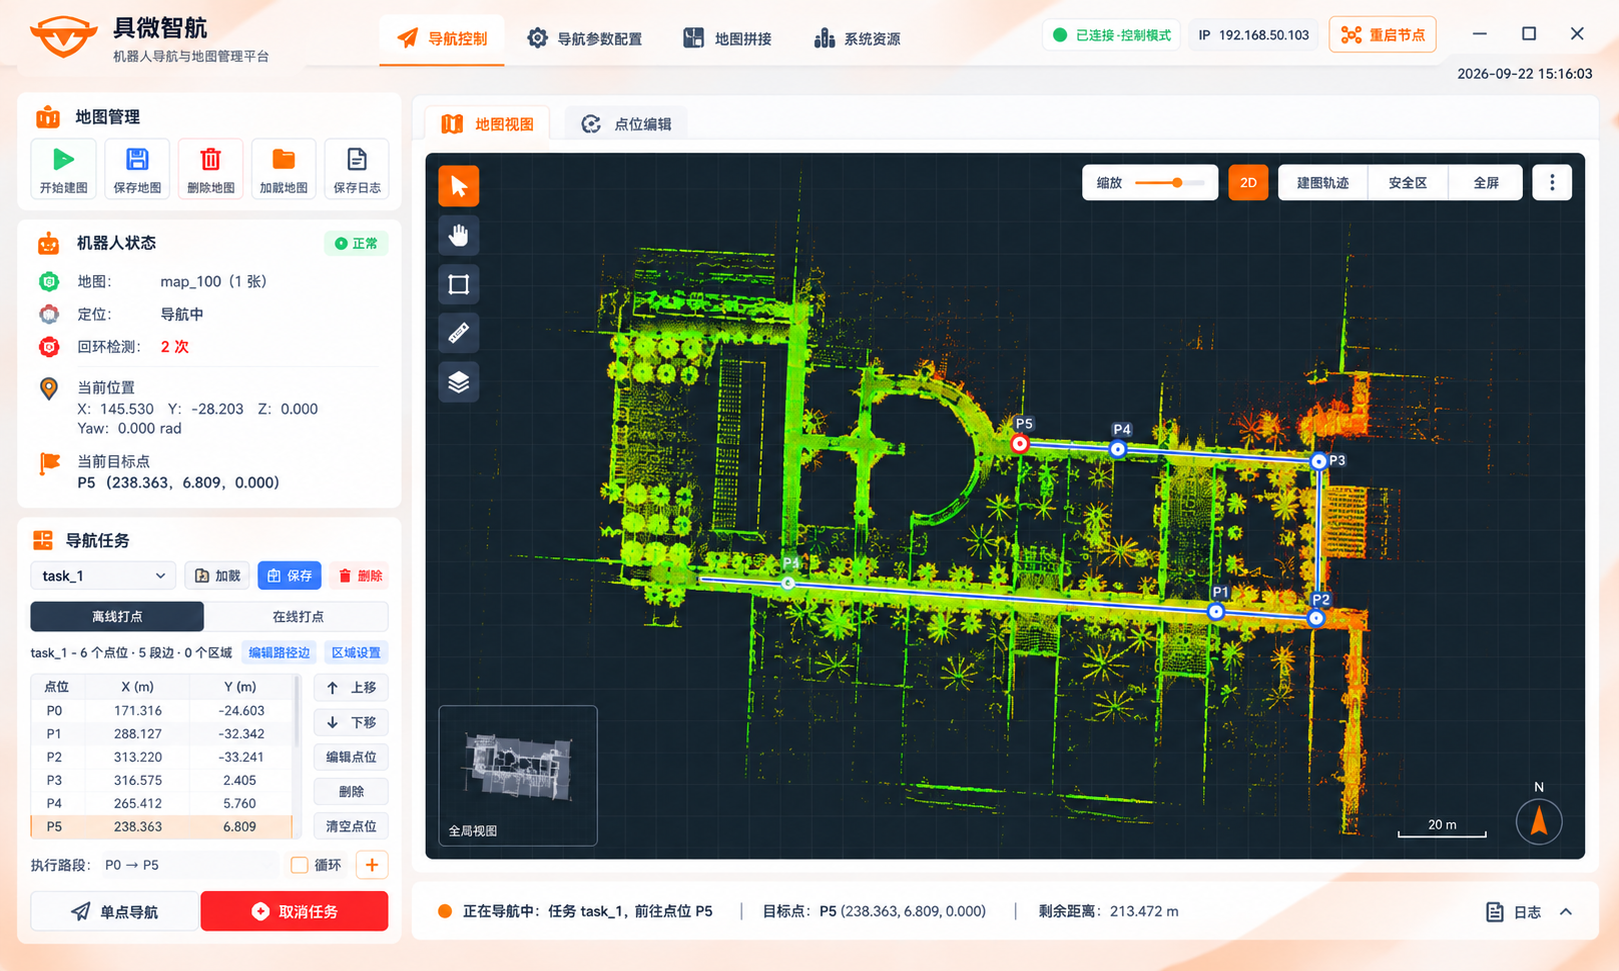This screenshot has height=971, width=1619.
Task: Open the 导航参数配置 tab
Action: coord(585,39)
